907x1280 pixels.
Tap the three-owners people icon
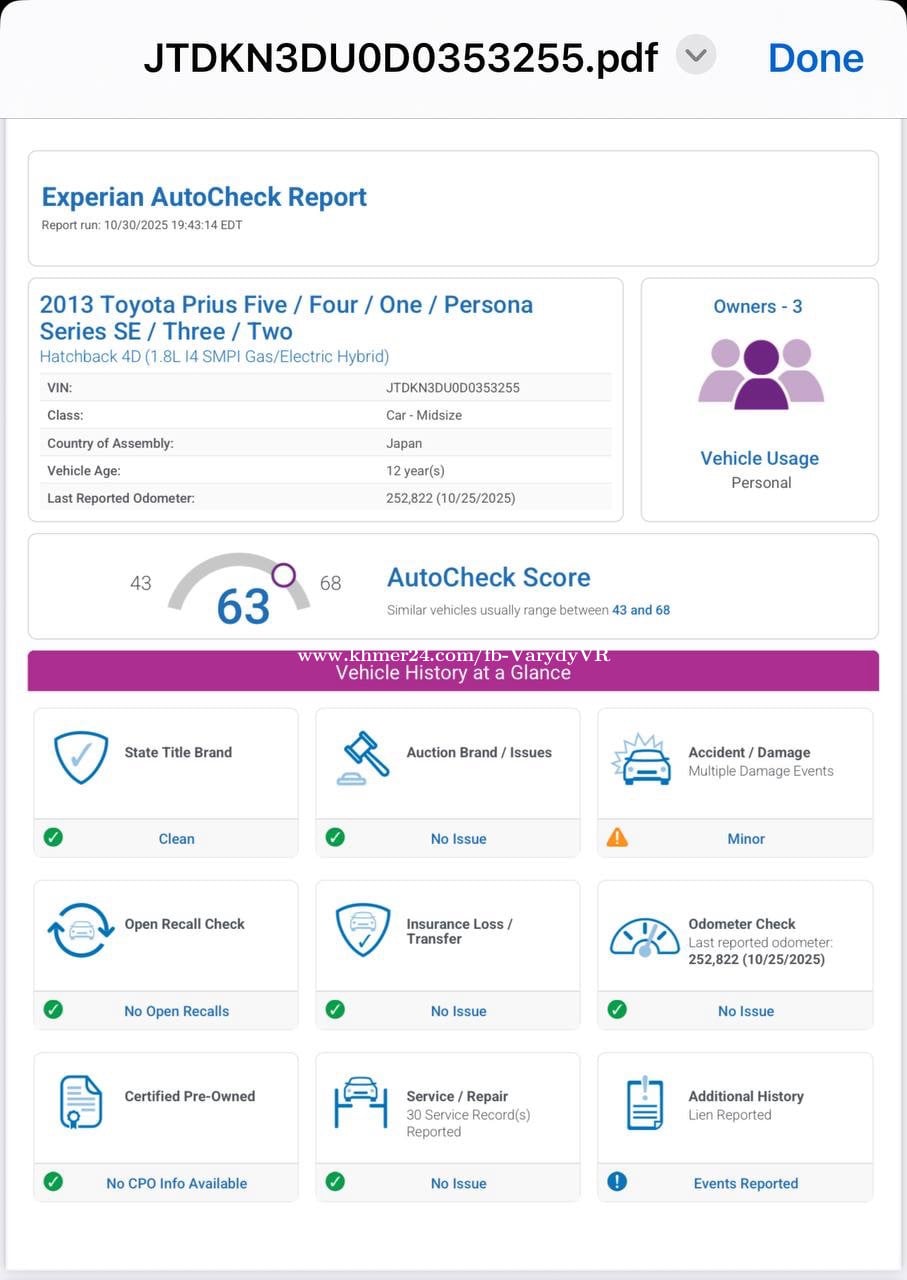point(760,374)
